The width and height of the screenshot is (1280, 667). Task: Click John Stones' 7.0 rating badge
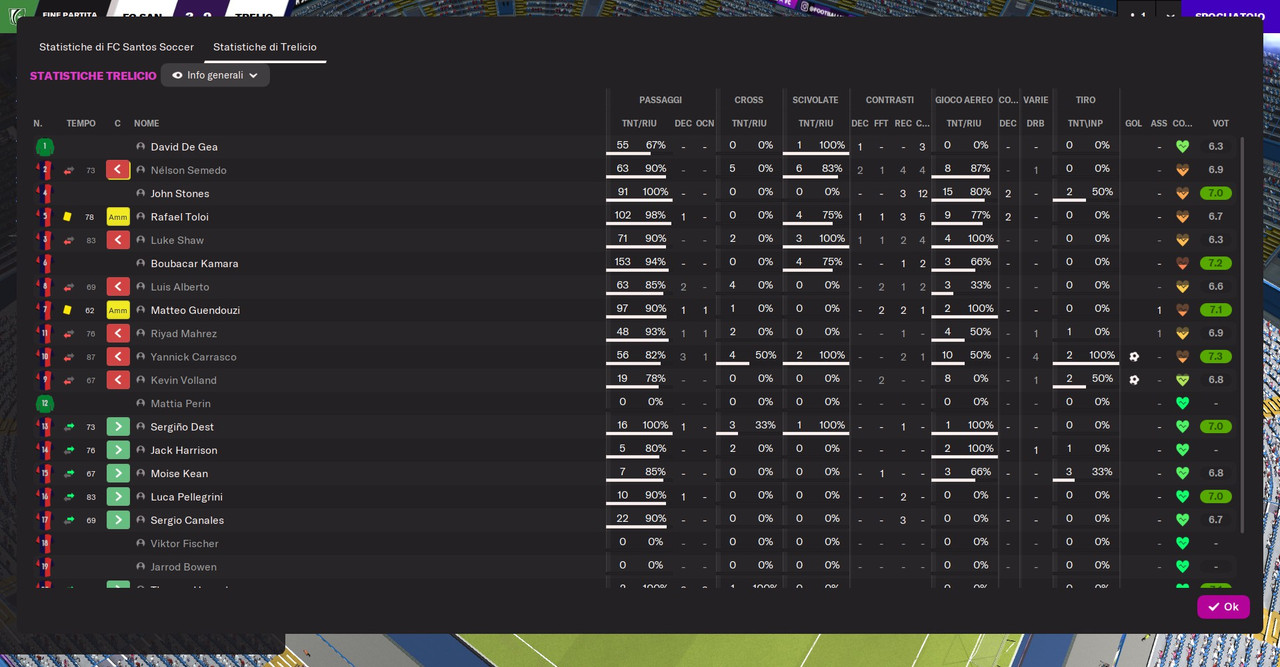point(1216,193)
